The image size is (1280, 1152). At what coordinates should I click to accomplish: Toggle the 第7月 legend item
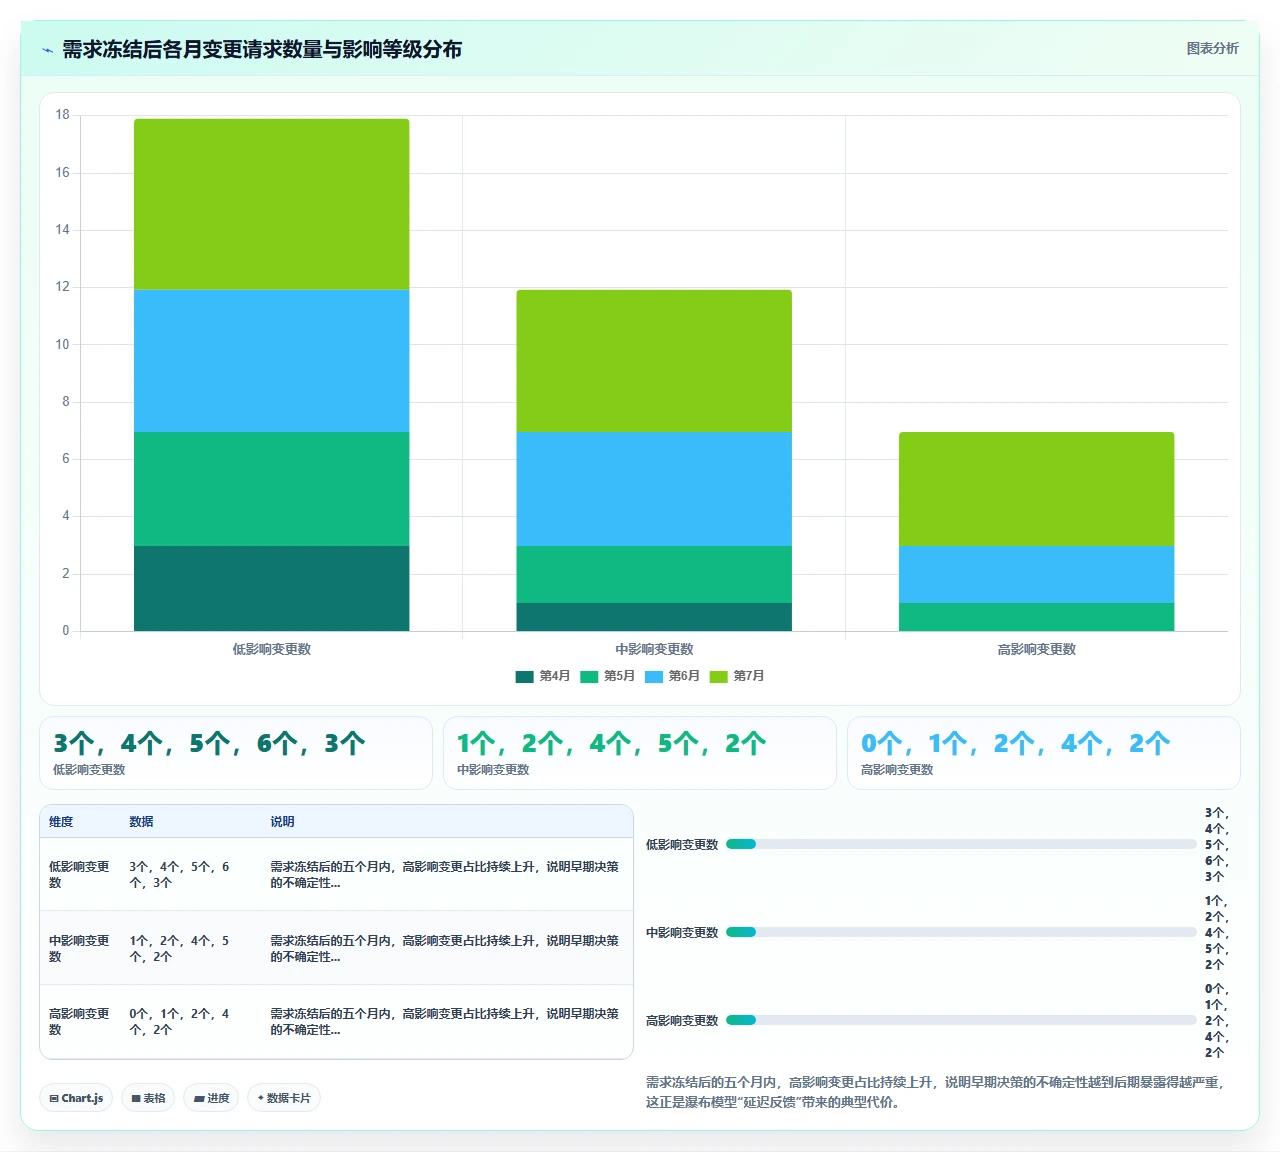(737, 677)
